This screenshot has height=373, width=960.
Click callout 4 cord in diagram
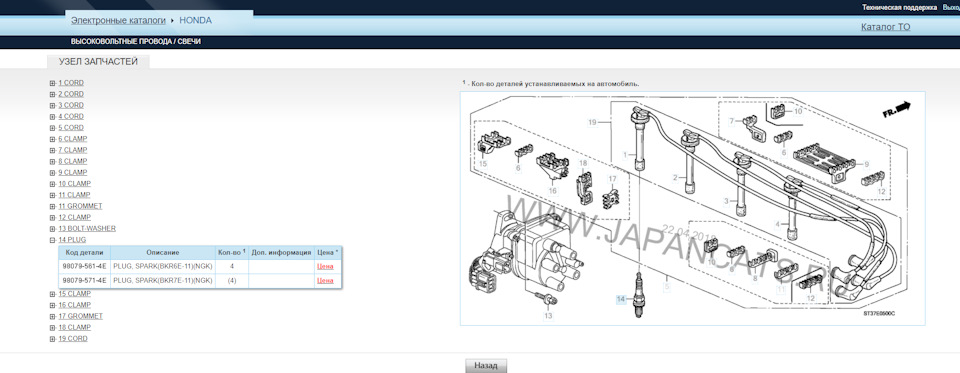(778, 224)
